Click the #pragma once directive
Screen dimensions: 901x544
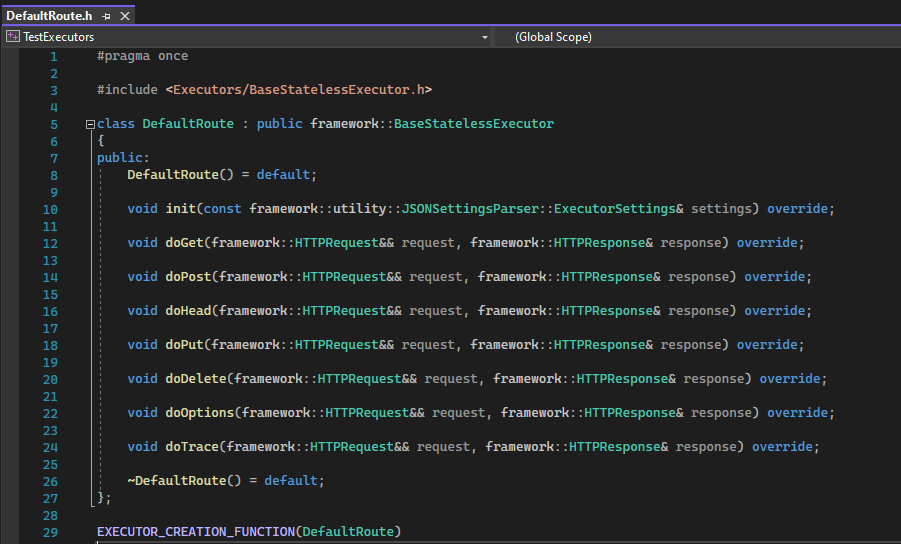[x=143, y=56]
